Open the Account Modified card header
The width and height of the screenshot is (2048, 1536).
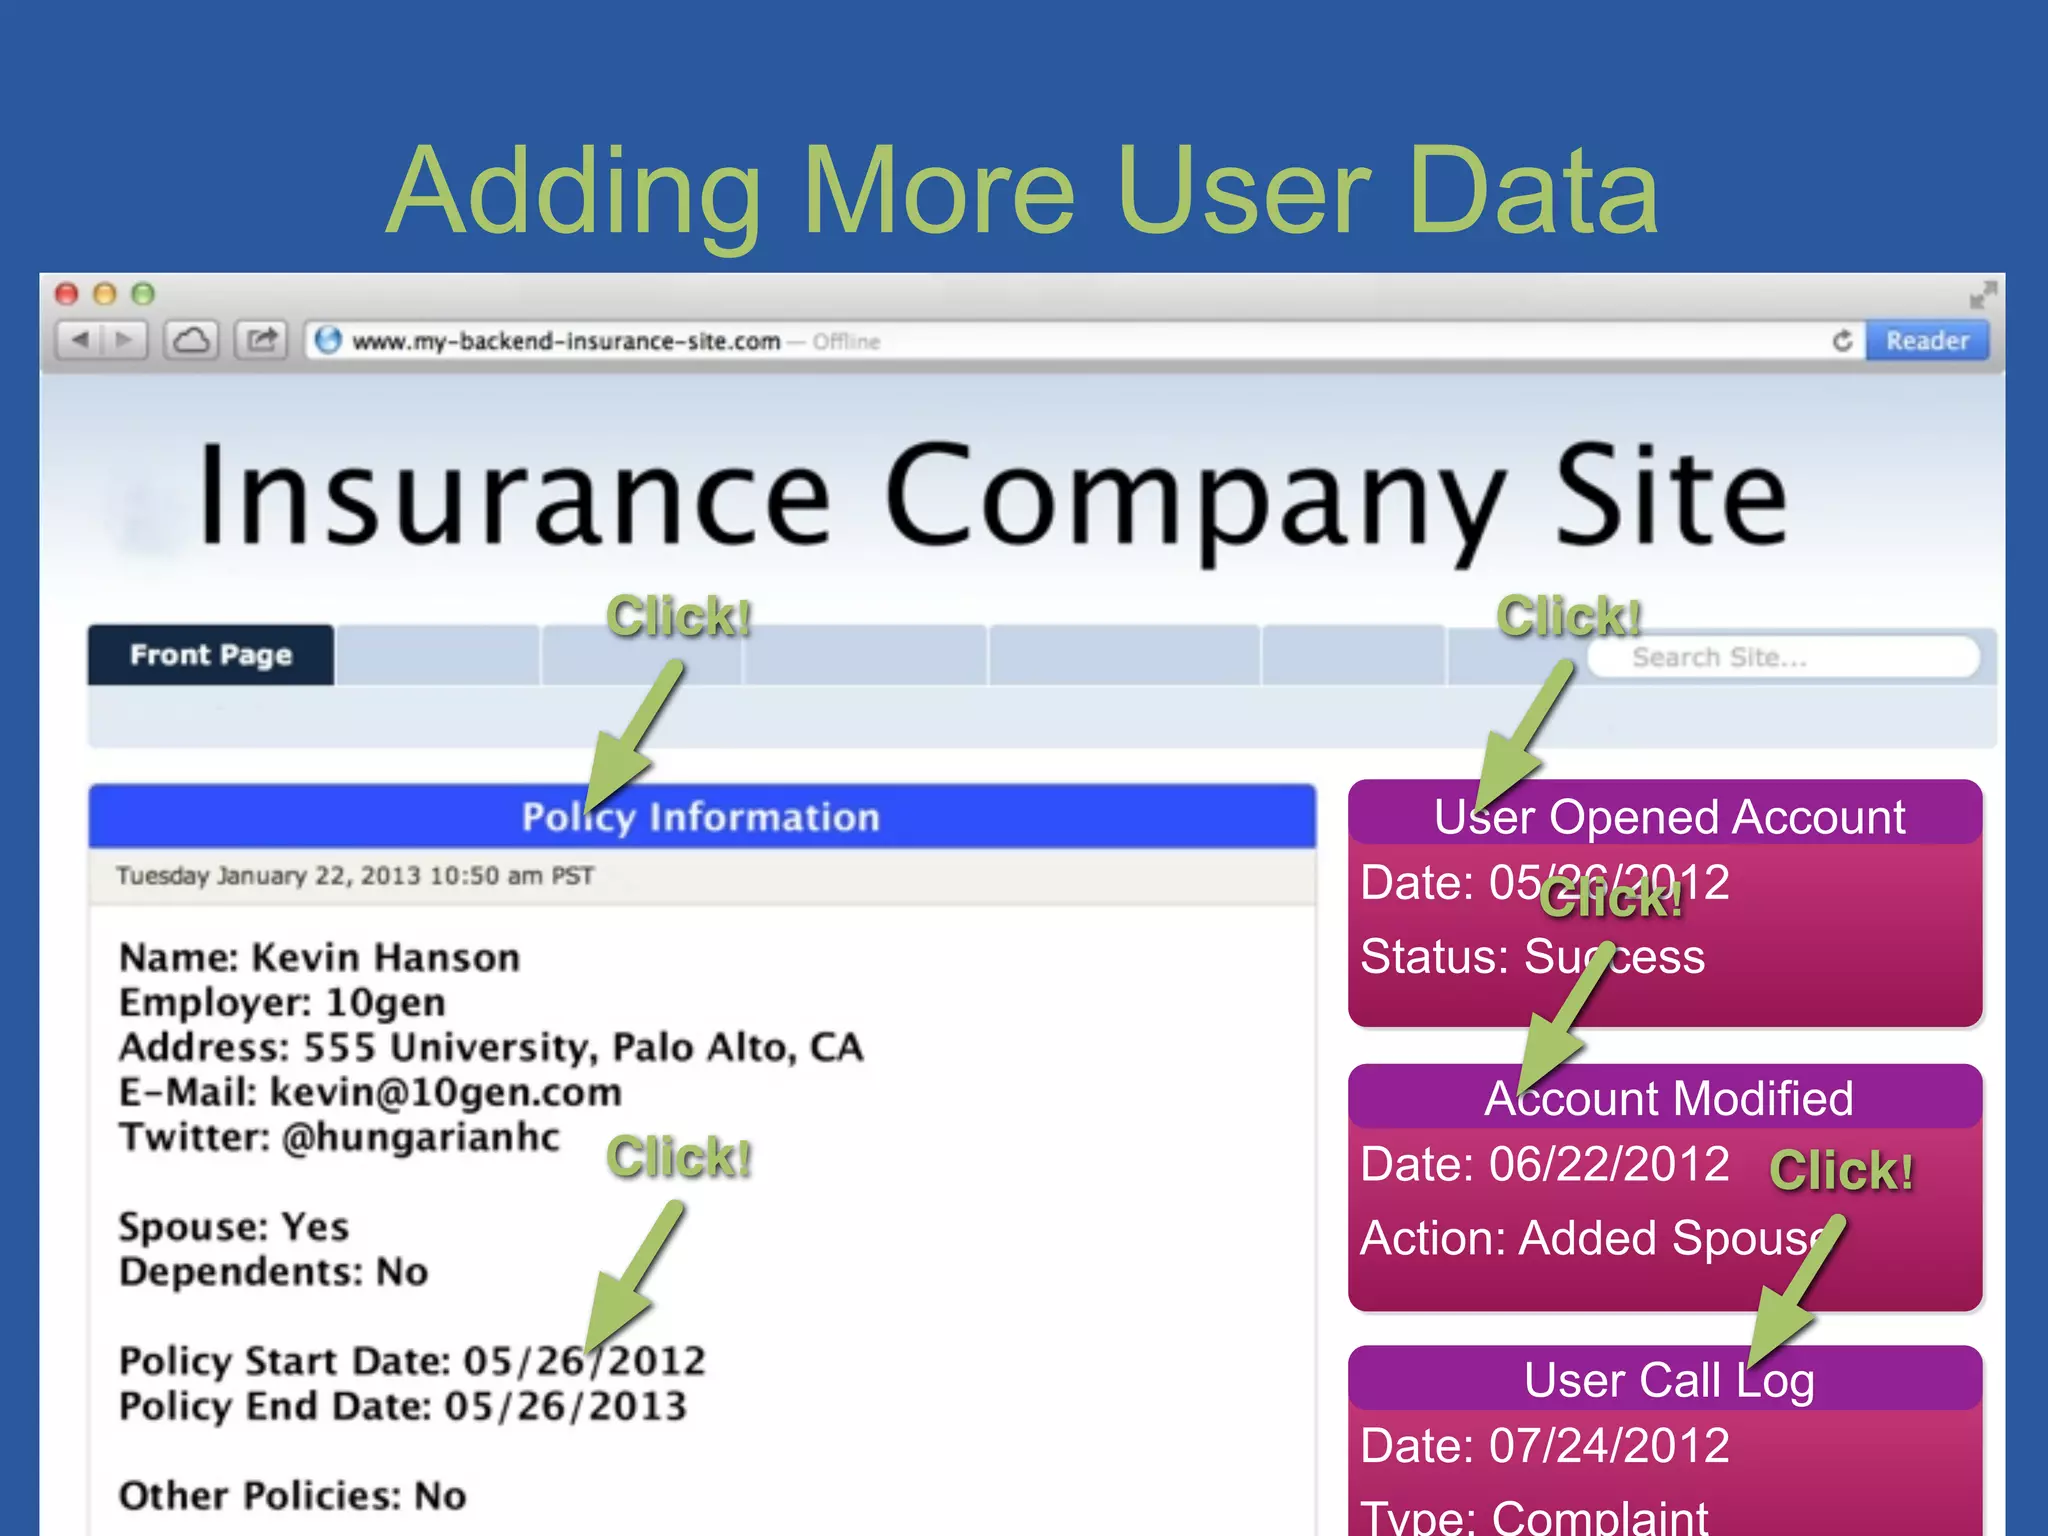[x=1665, y=1098]
